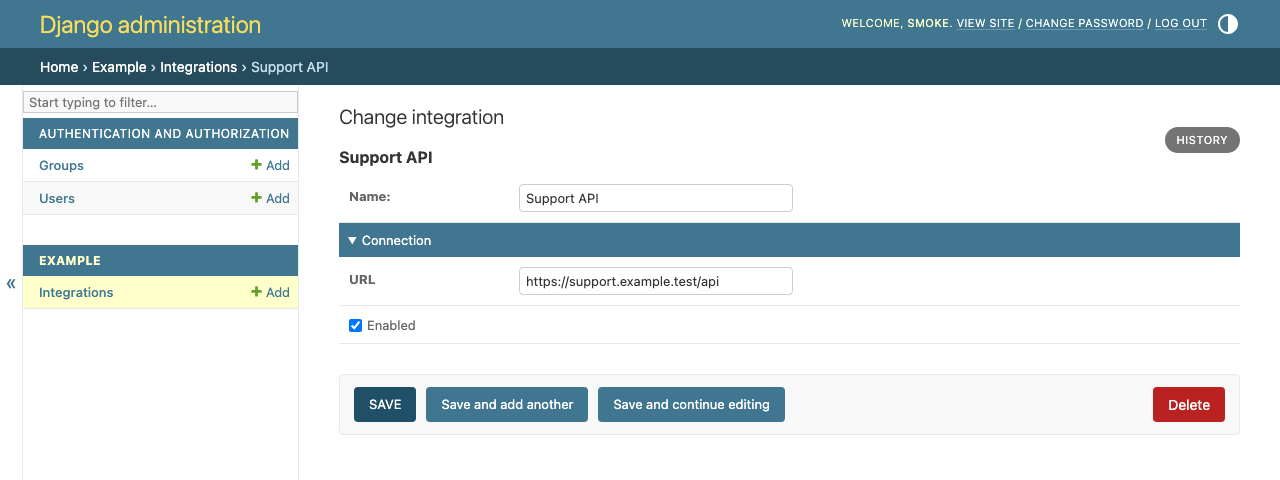Screen dimensions: 1280x480
Task: Toggle the light/dark theme icon
Action: (1228, 24)
